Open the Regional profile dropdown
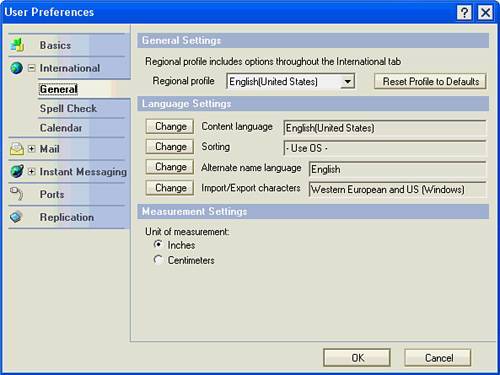The image size is (500, 375). point(347,81)
